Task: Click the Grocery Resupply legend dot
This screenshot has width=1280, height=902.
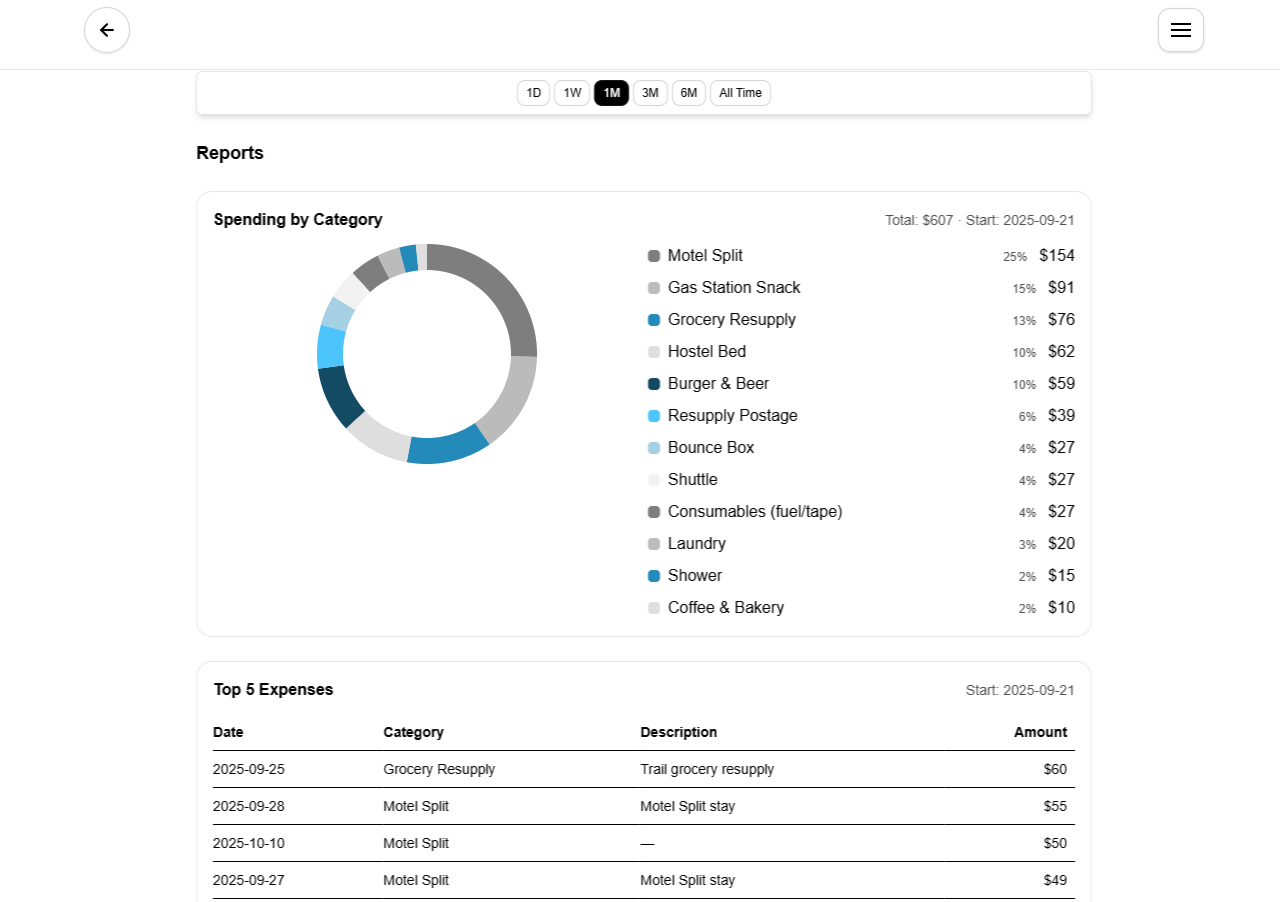Action: pyautogui.click(x=654, y=320)
